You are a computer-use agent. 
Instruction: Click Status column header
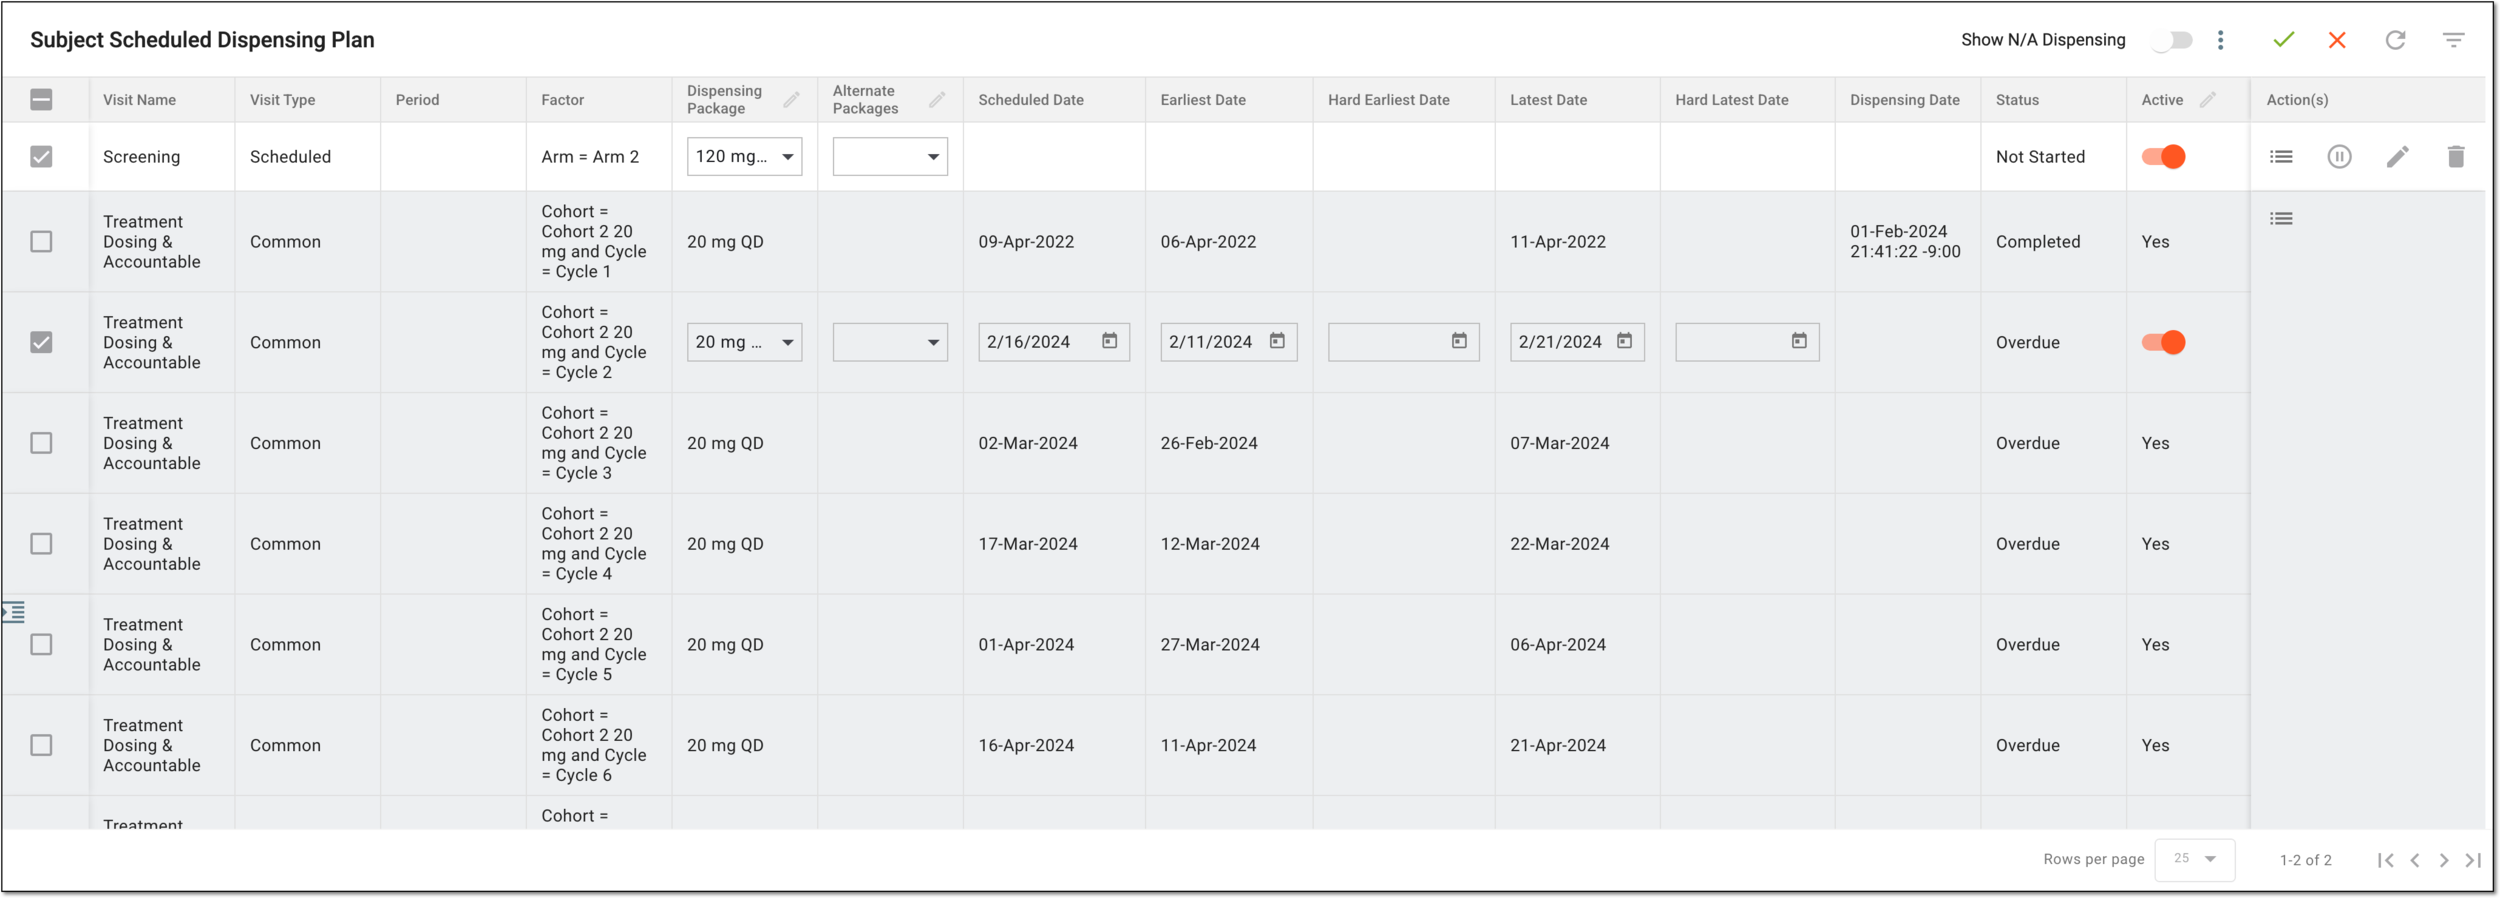coord(2017,100)
